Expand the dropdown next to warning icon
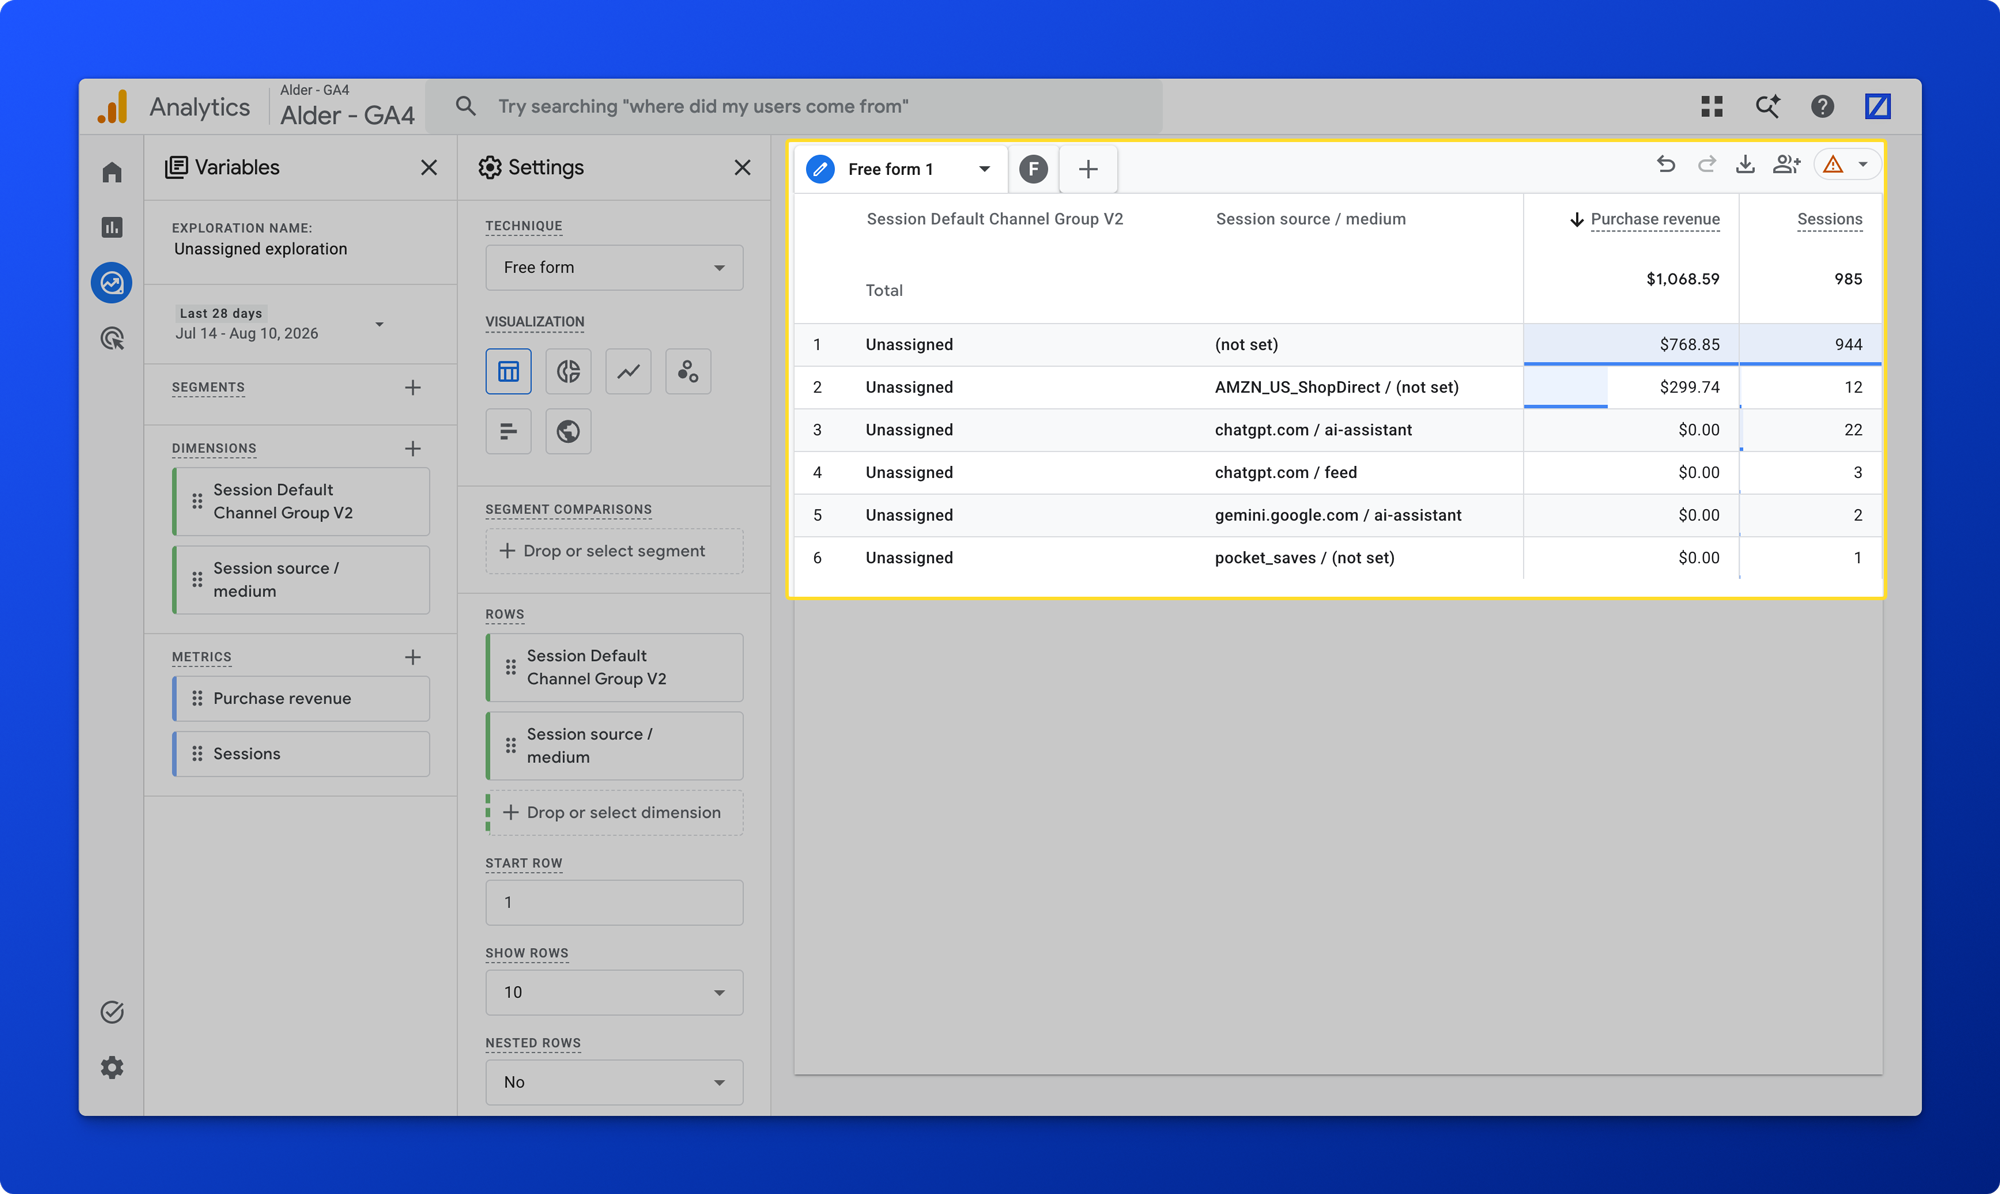 [1863, 165]
